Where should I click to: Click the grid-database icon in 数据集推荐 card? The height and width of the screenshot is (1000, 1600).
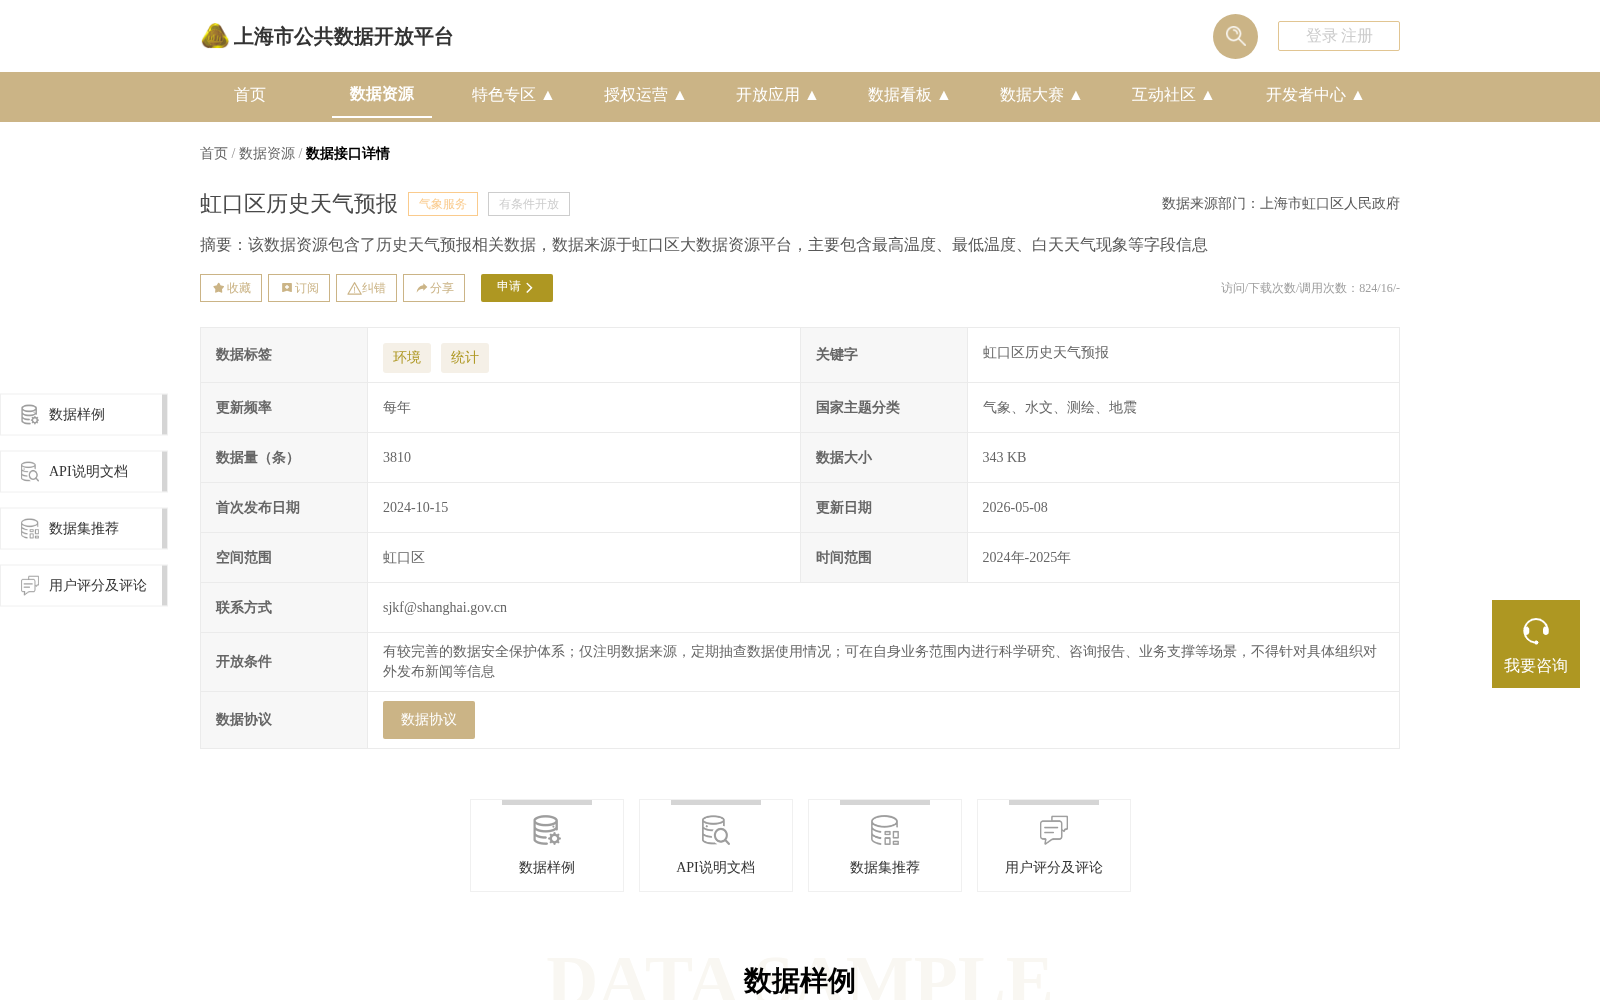(x=885, y=830)
